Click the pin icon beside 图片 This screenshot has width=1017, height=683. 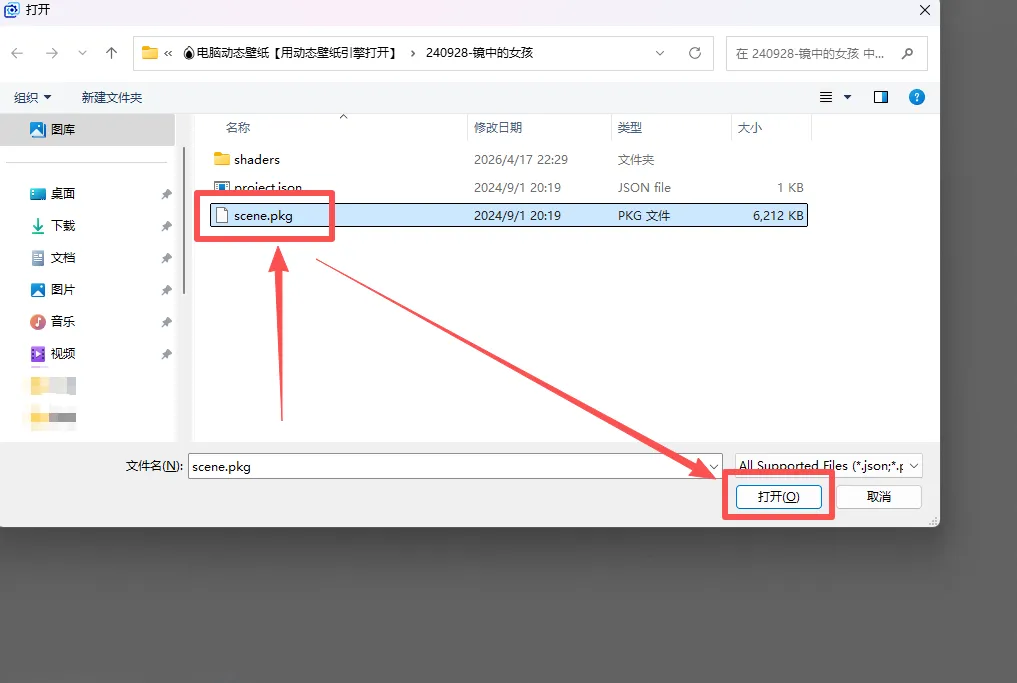coord(167,290)
